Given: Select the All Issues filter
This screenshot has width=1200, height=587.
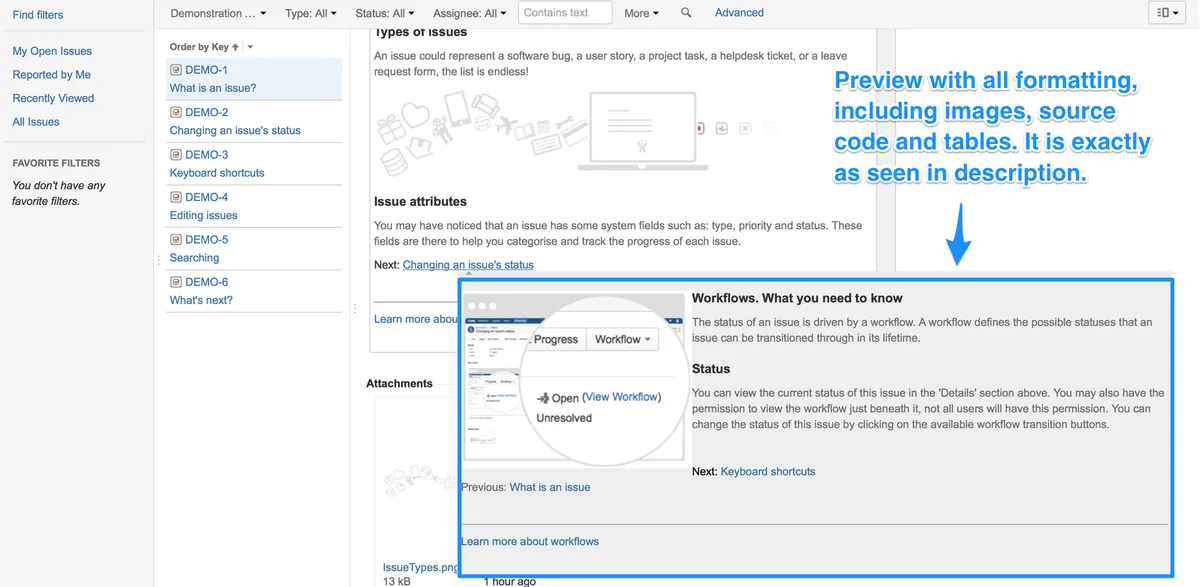Looking at the screenshot, I should pos(36,122).
